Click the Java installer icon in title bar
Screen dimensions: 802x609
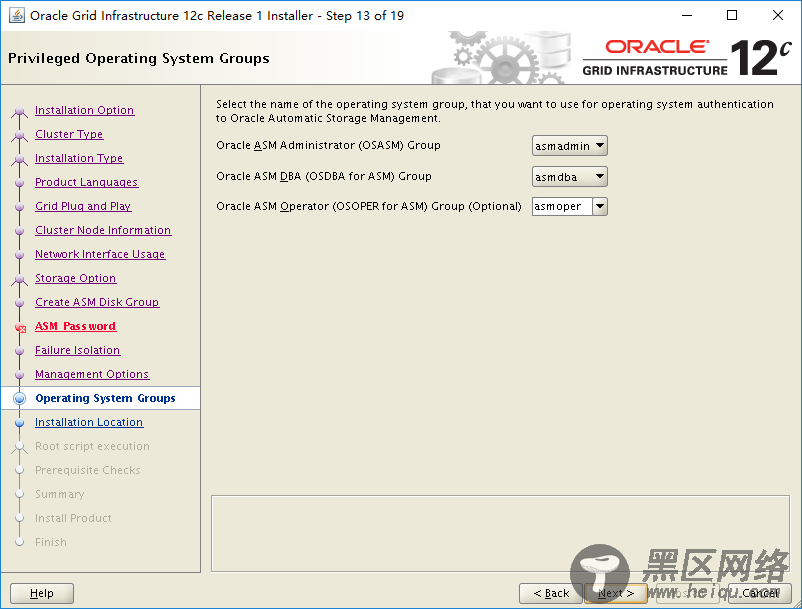point(17,15)
